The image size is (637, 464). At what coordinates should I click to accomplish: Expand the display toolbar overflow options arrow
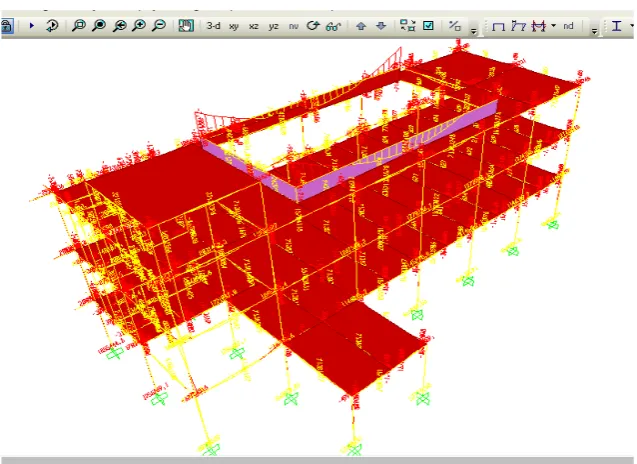tap(594, 30)
